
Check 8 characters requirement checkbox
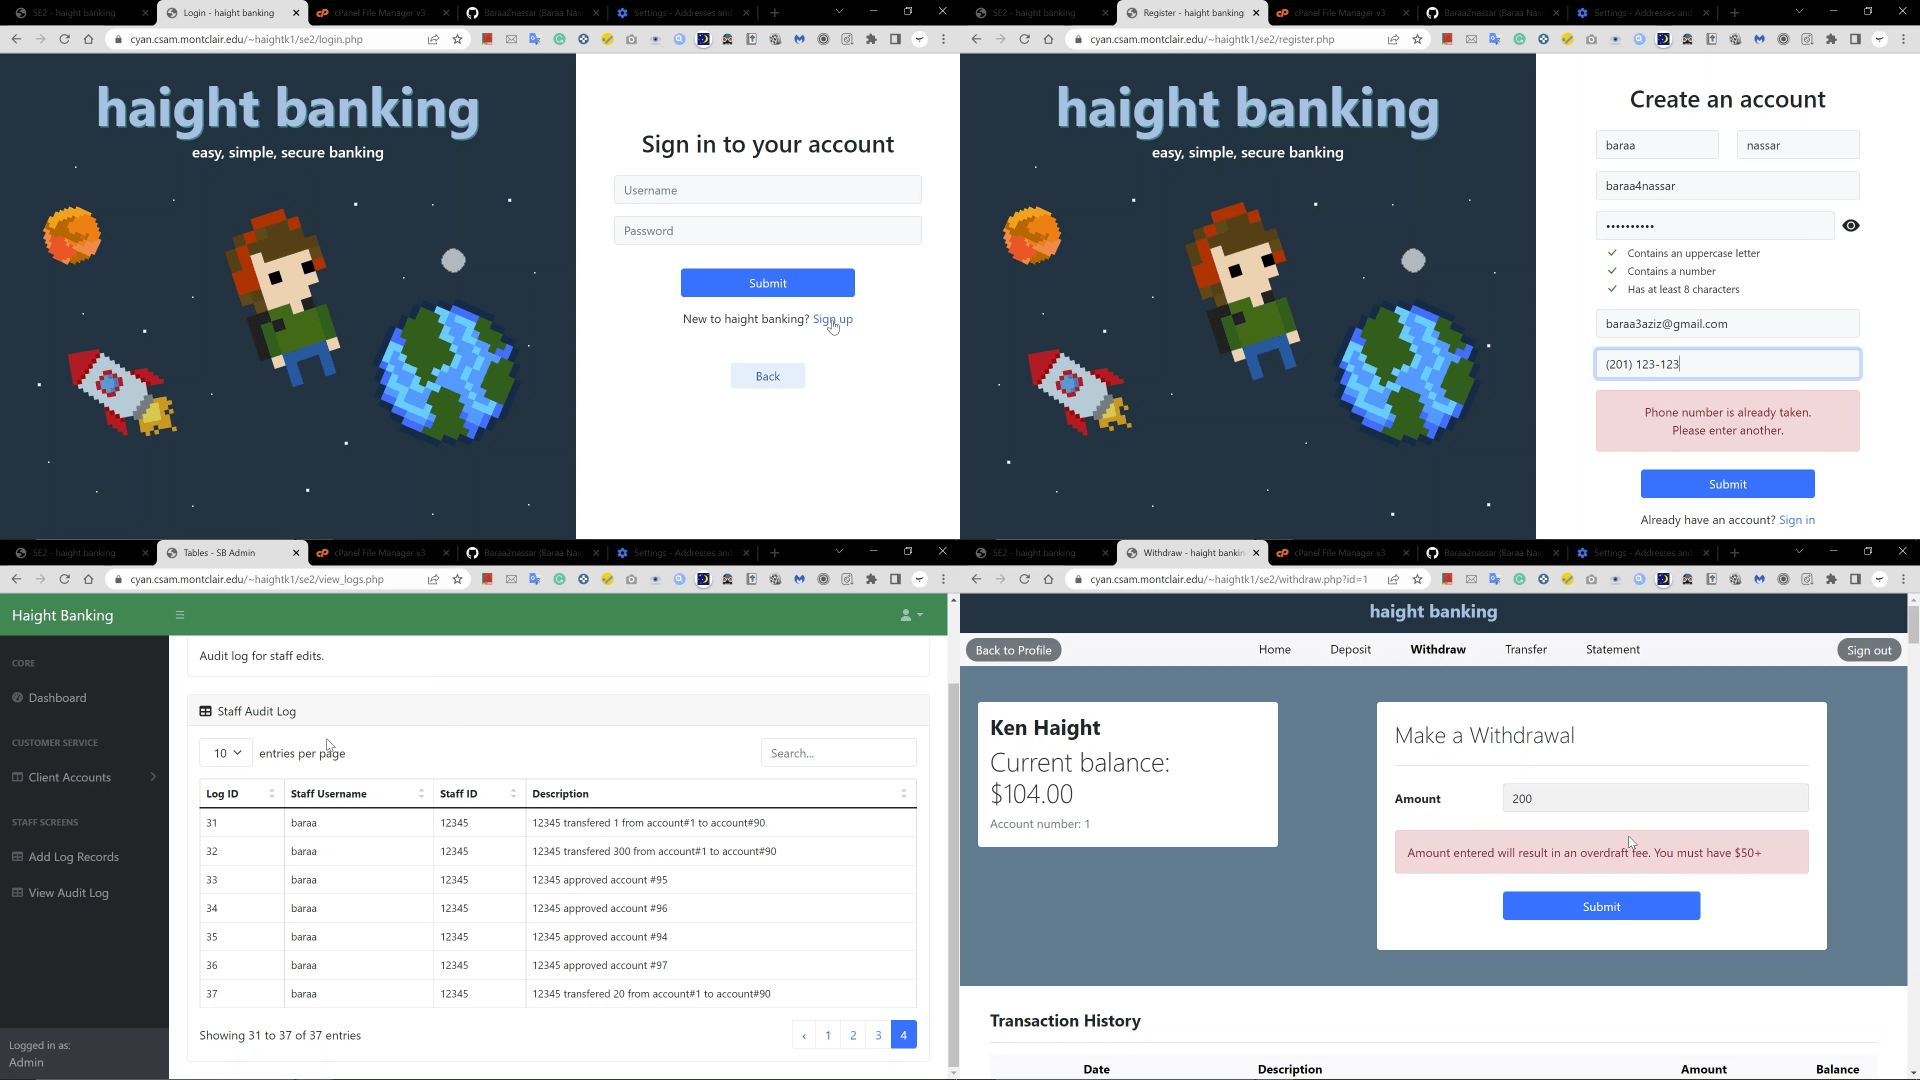coord(1613,287)
